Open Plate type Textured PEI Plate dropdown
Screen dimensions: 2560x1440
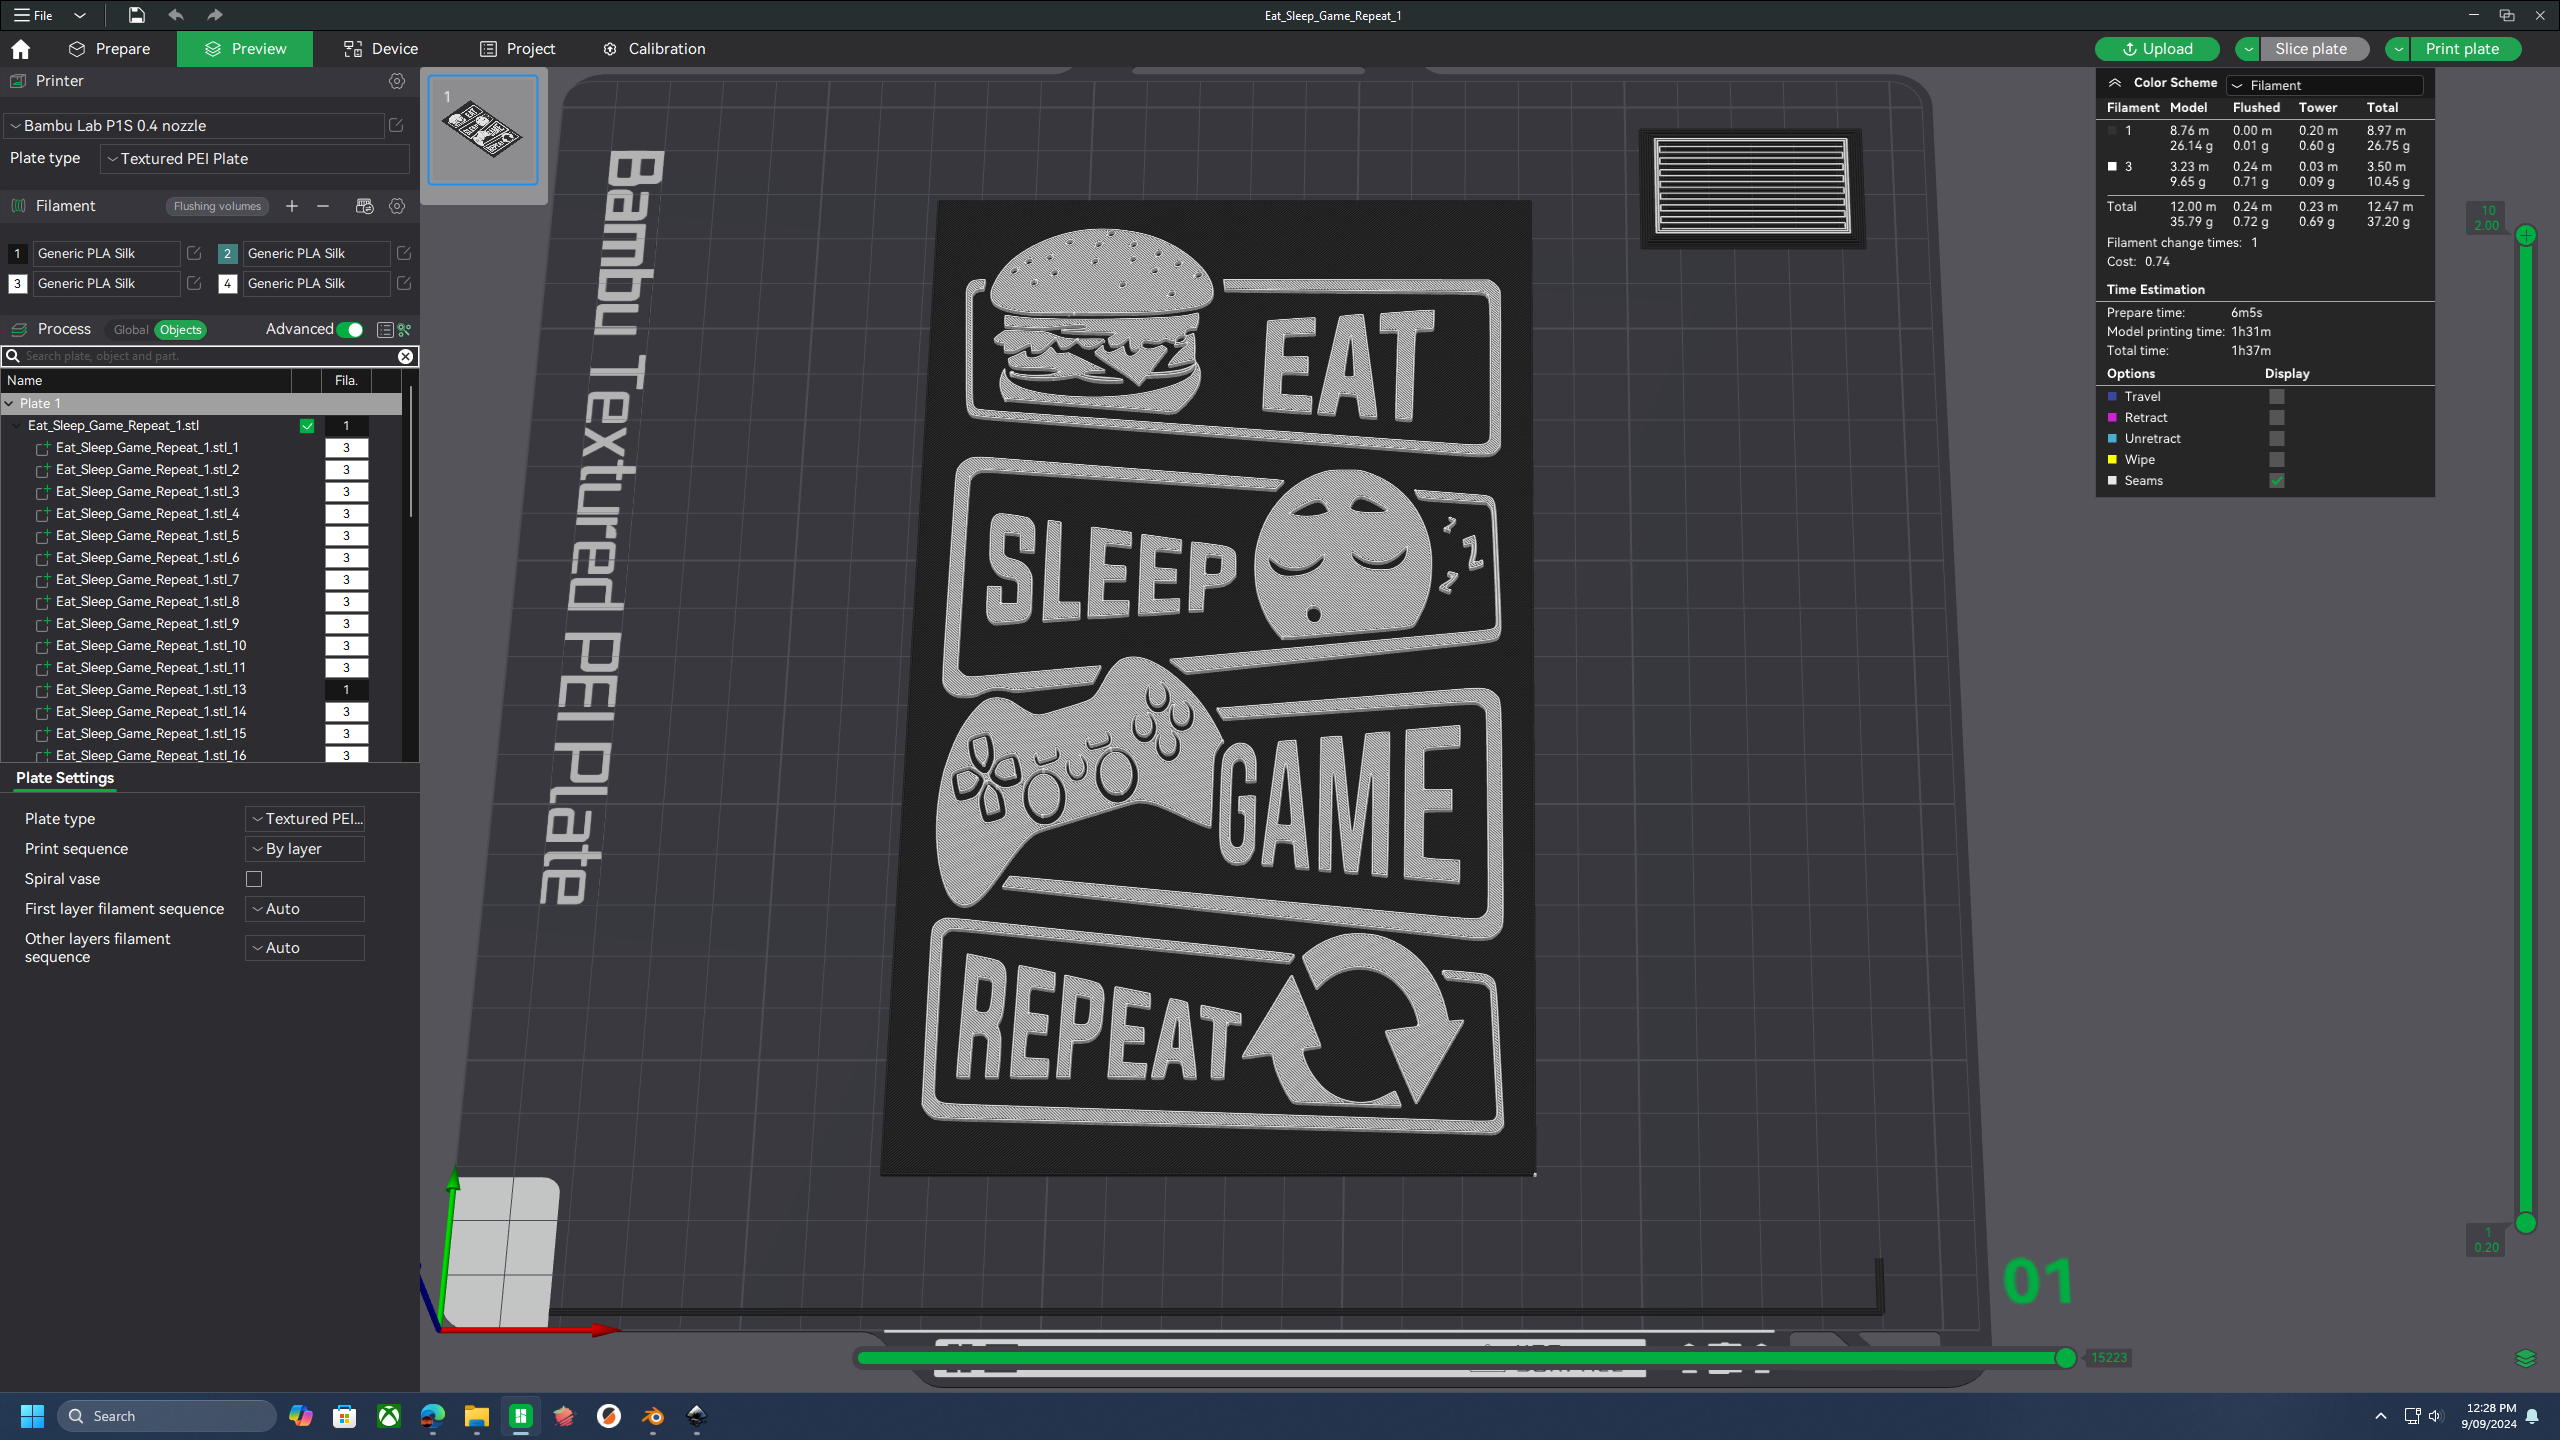[x=255, y=158]
